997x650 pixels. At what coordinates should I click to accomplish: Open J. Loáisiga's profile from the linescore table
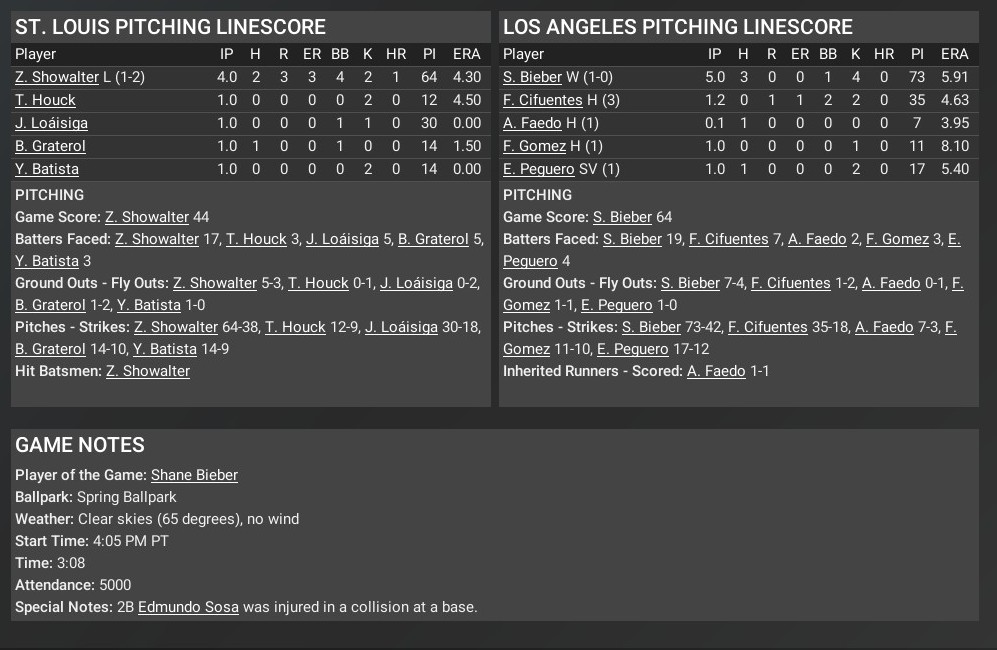coord(51,123)
